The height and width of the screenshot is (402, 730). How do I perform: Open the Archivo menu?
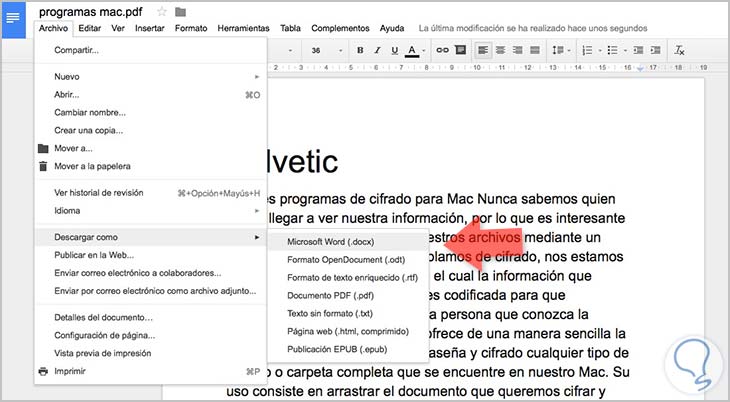click(x=54, y=28)
